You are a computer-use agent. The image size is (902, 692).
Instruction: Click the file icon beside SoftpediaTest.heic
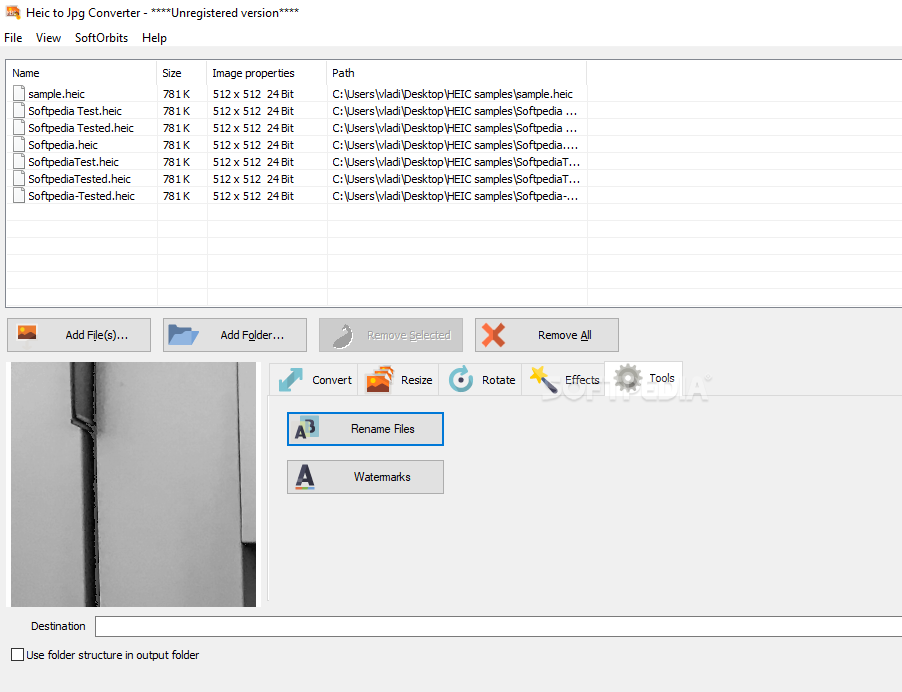tap(19, 162)
